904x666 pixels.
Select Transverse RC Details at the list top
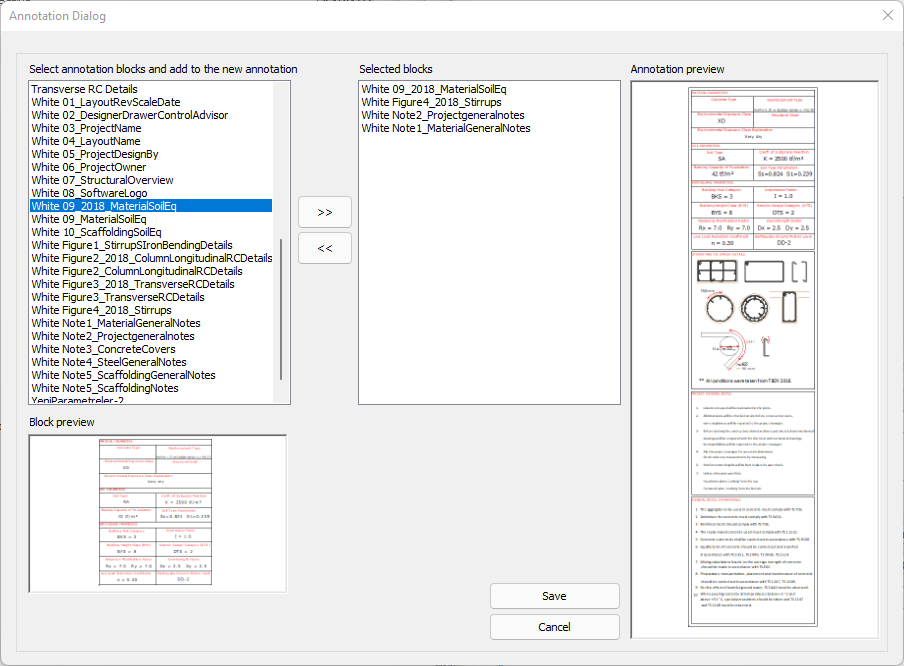(84, 89)
